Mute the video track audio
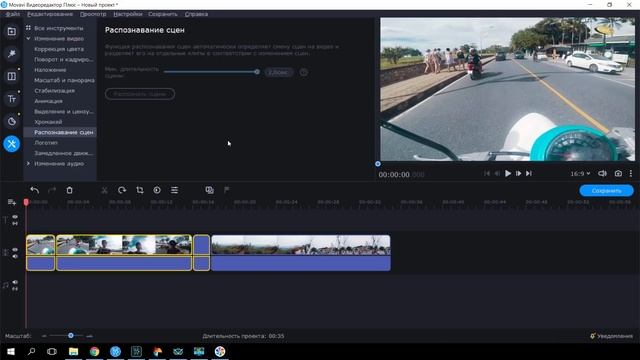This screenshot has height=360, width=640. click(x=15, y=256)
